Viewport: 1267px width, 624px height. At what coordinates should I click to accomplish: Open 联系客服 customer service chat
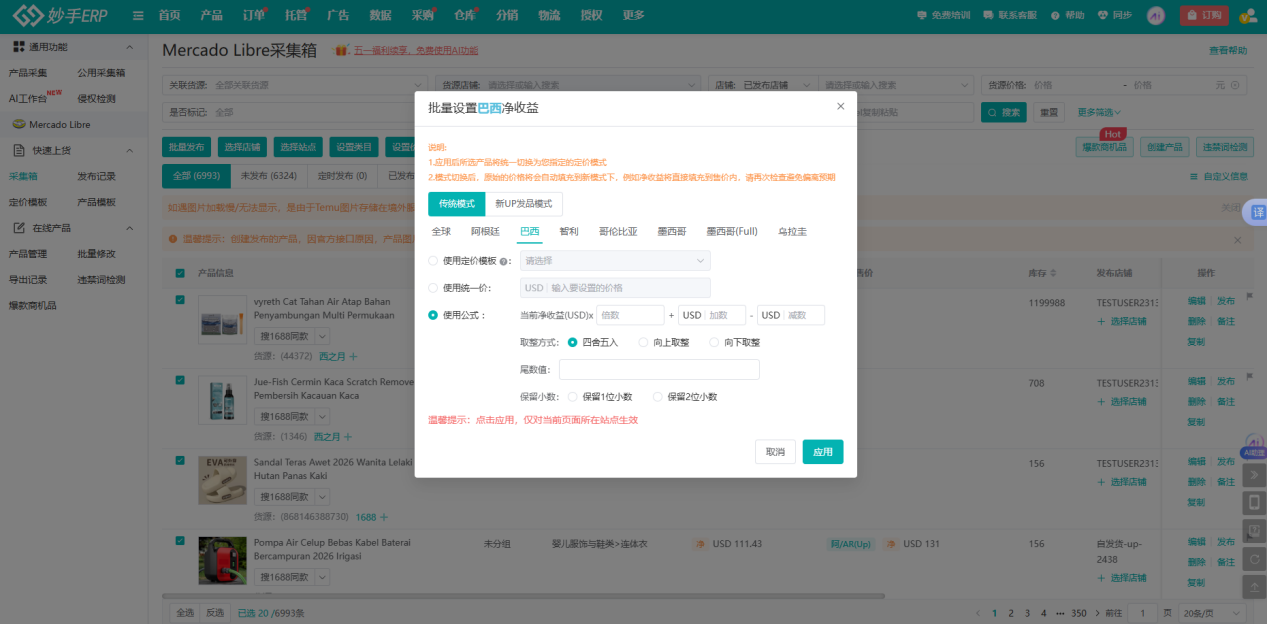(1008, 15)
